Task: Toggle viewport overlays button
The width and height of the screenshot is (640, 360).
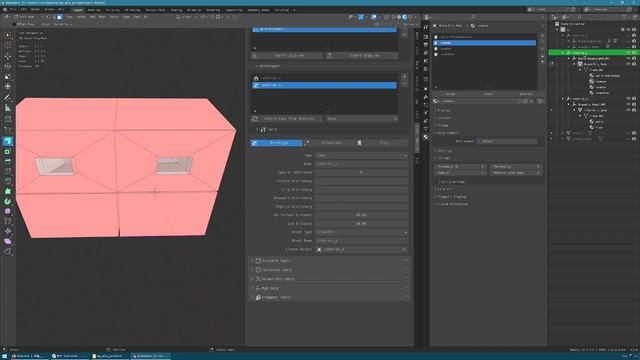Action: pos(374,17)
